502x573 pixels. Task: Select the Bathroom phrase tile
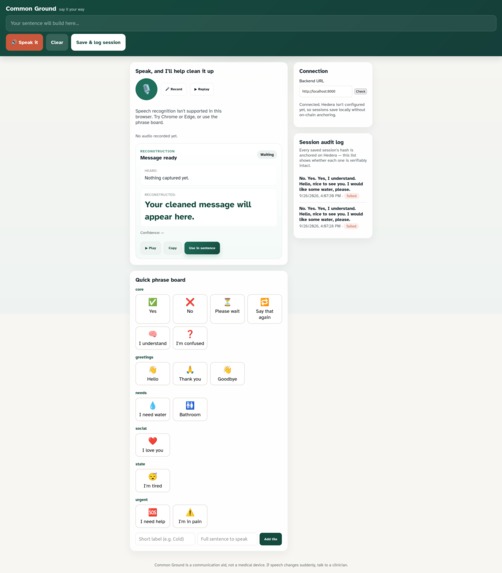190,409
